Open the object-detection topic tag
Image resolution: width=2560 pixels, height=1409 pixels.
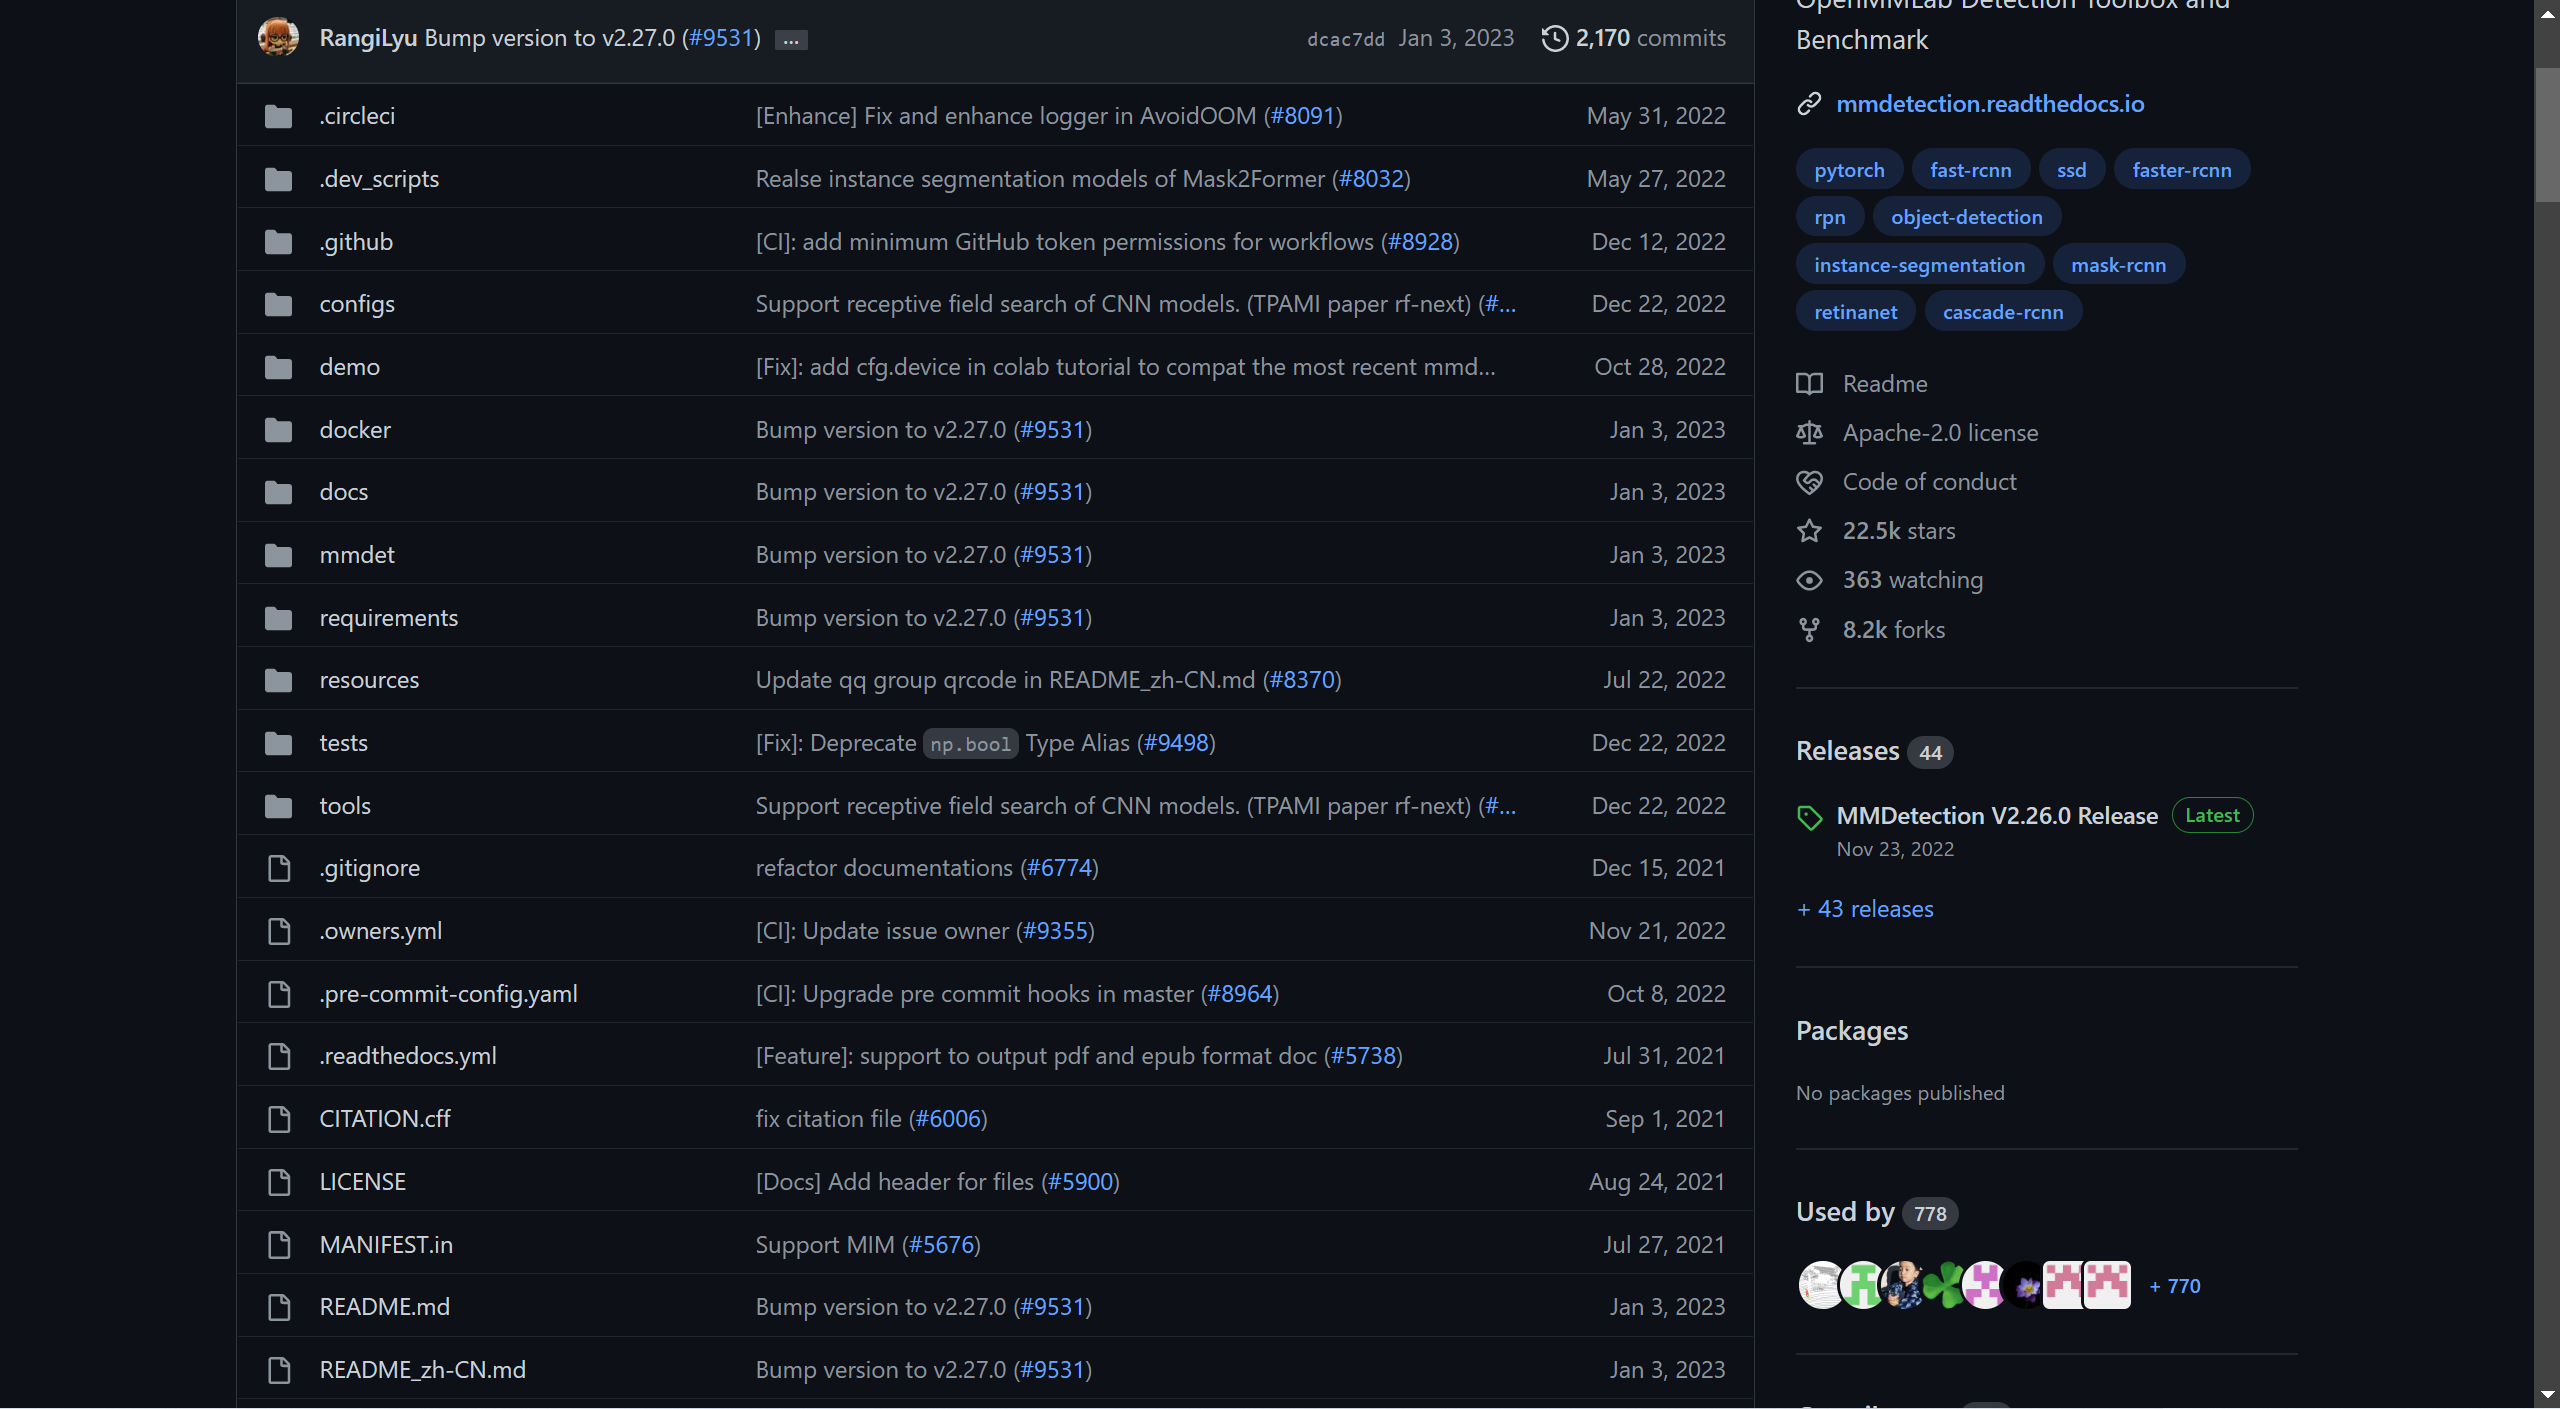(x=1966, y=217)
